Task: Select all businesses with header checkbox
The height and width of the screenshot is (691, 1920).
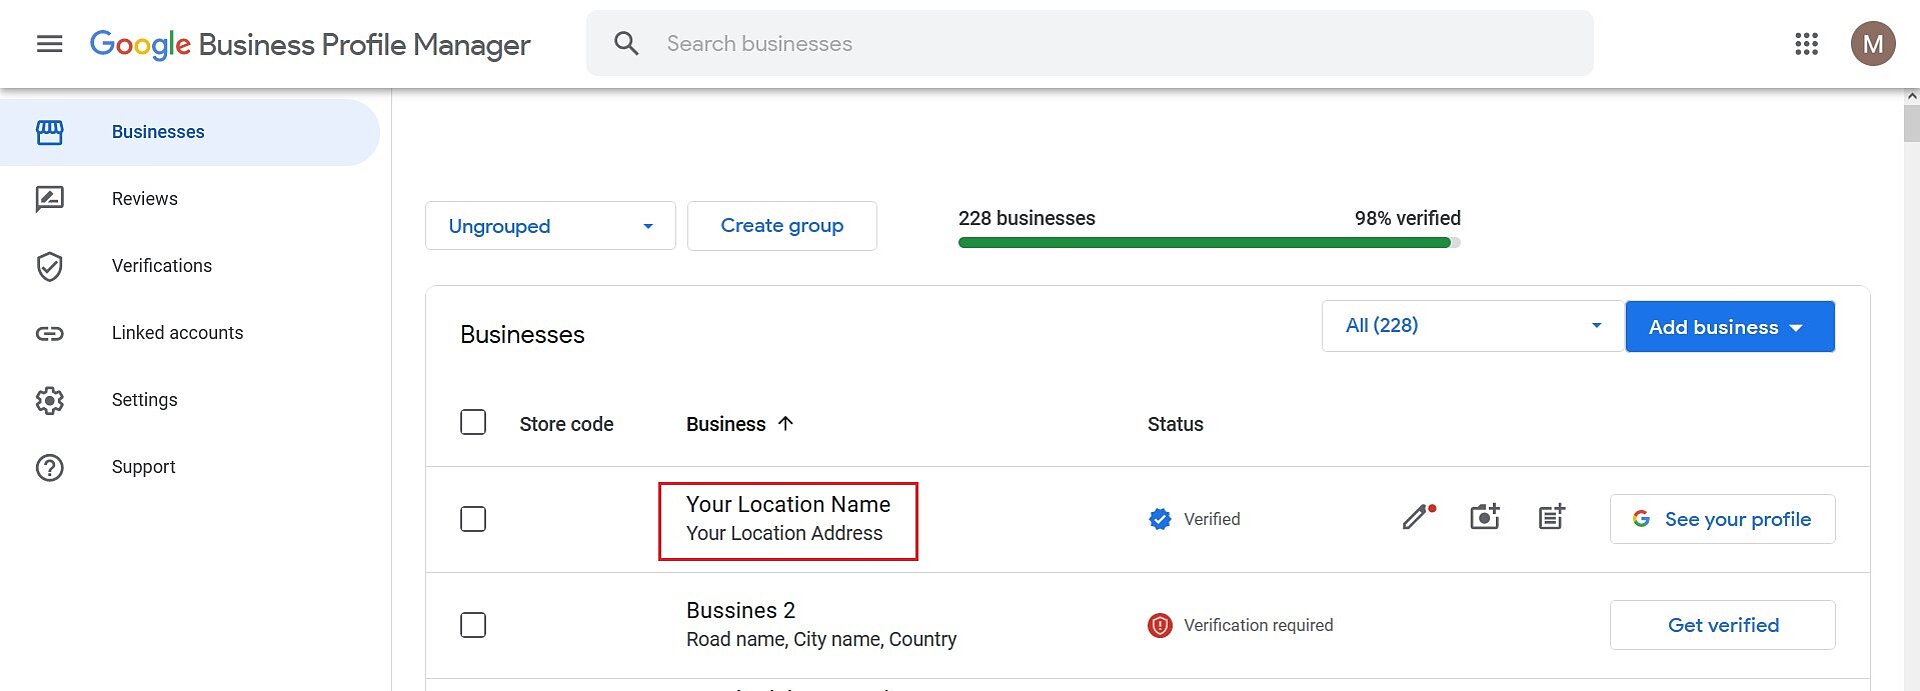Action: click(x=473, y=422)
